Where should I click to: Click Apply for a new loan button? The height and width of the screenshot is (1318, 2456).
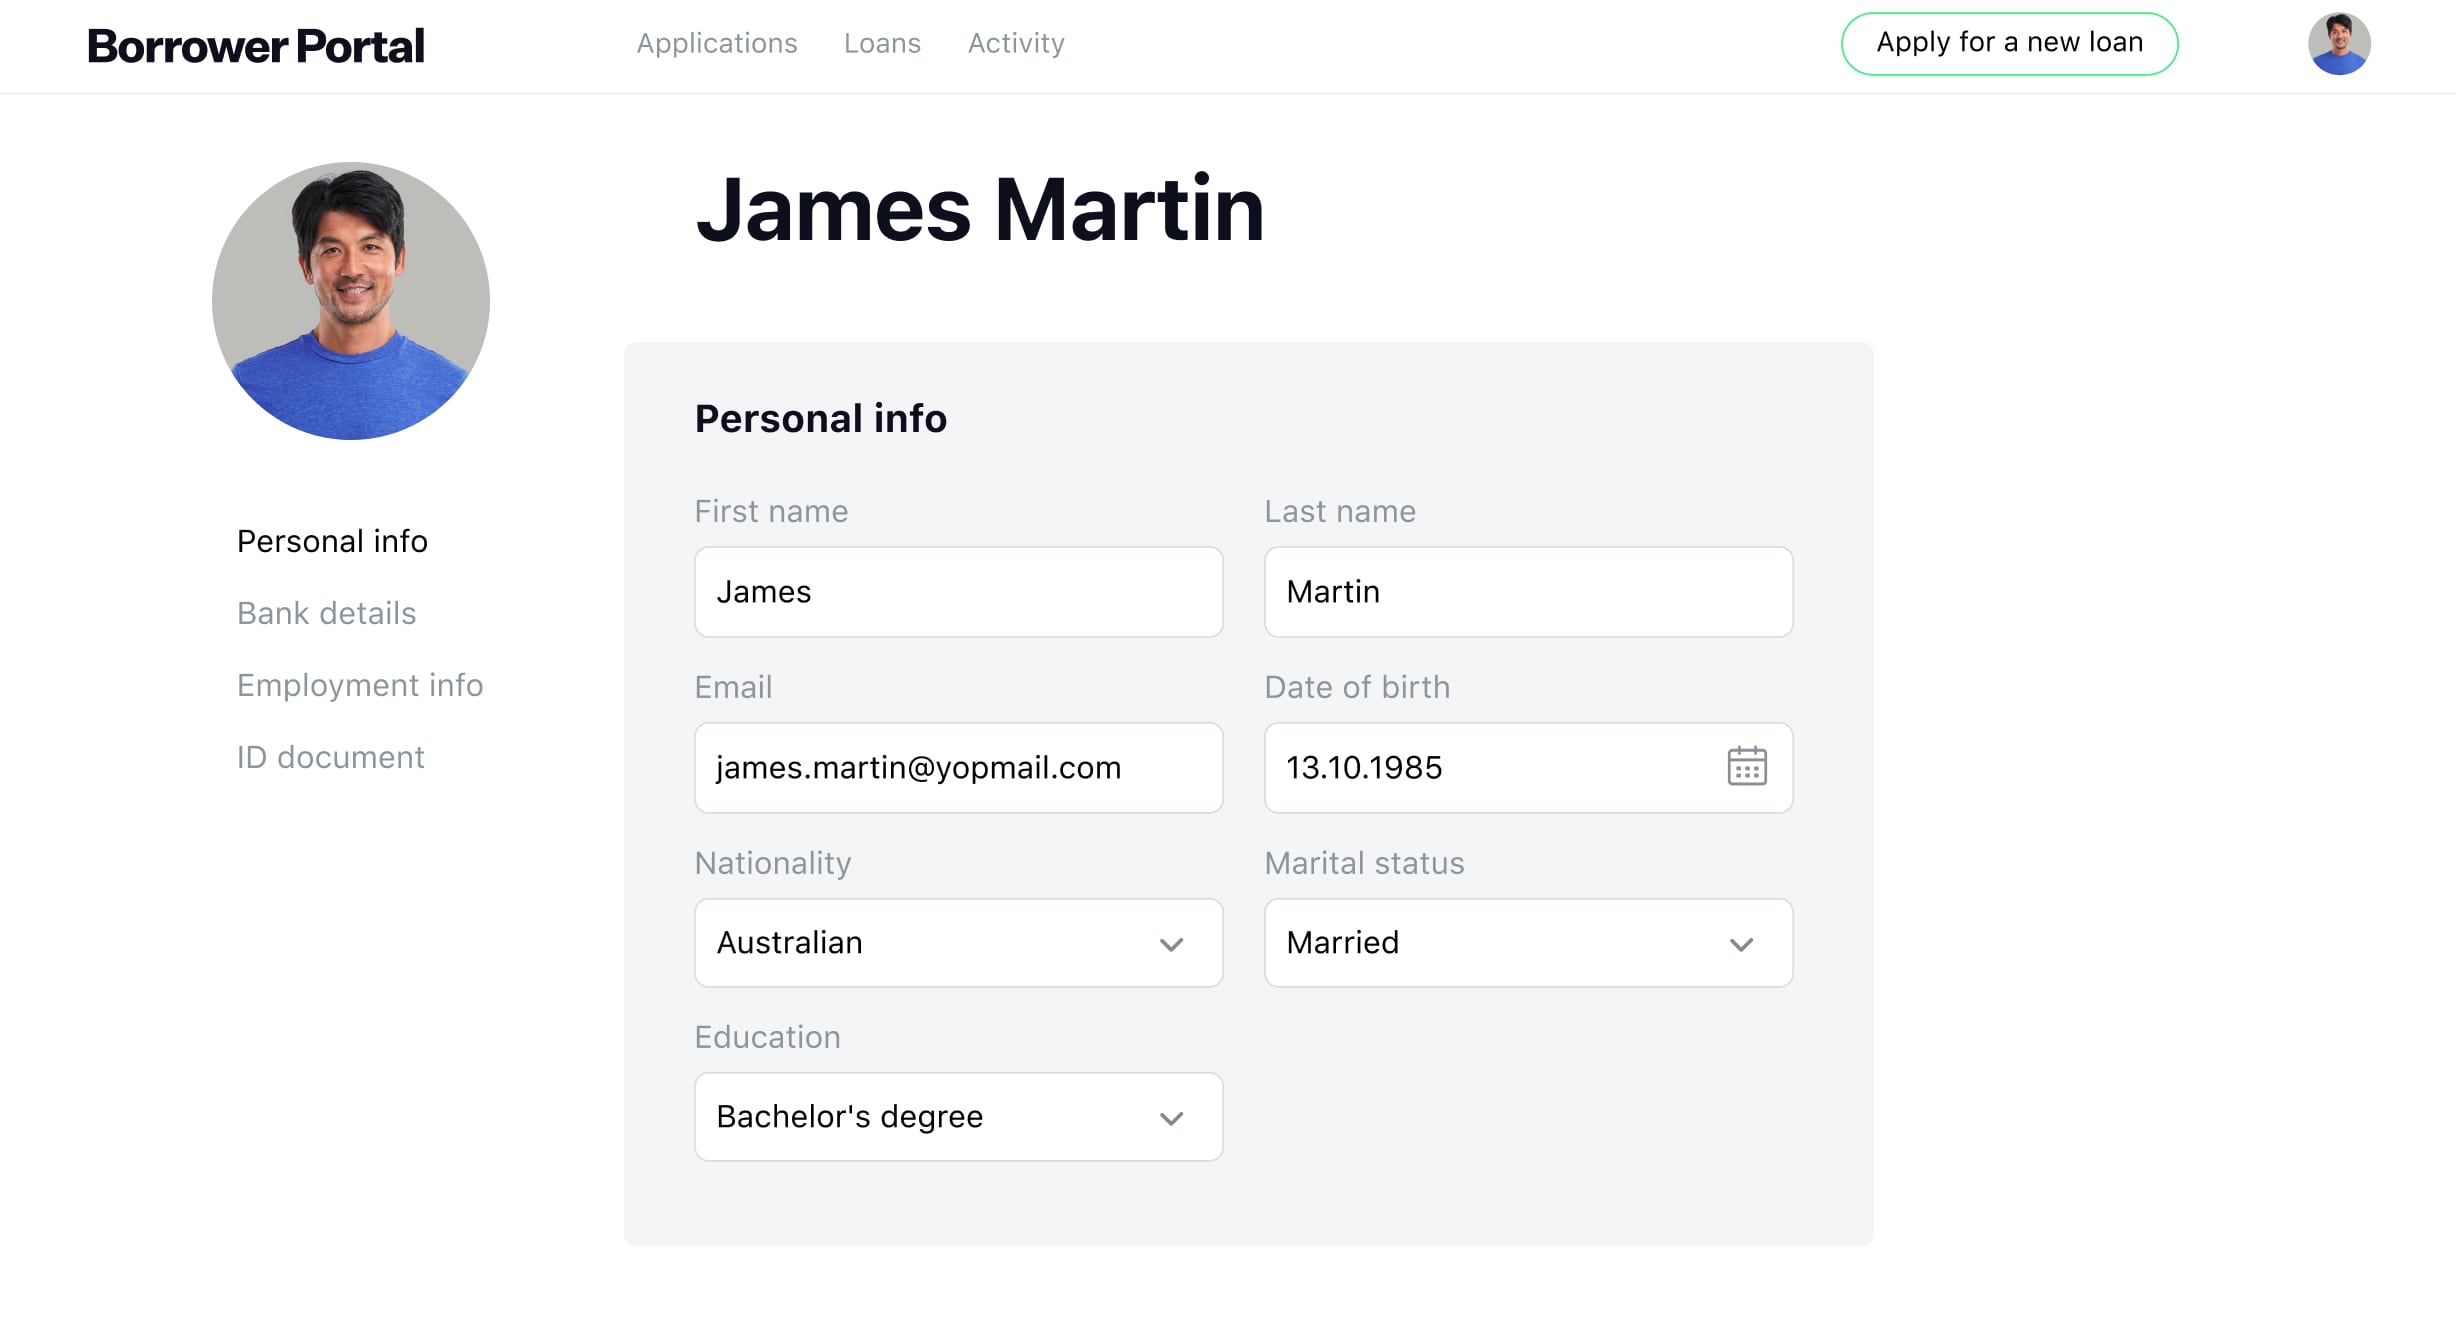pos(2009,43)
